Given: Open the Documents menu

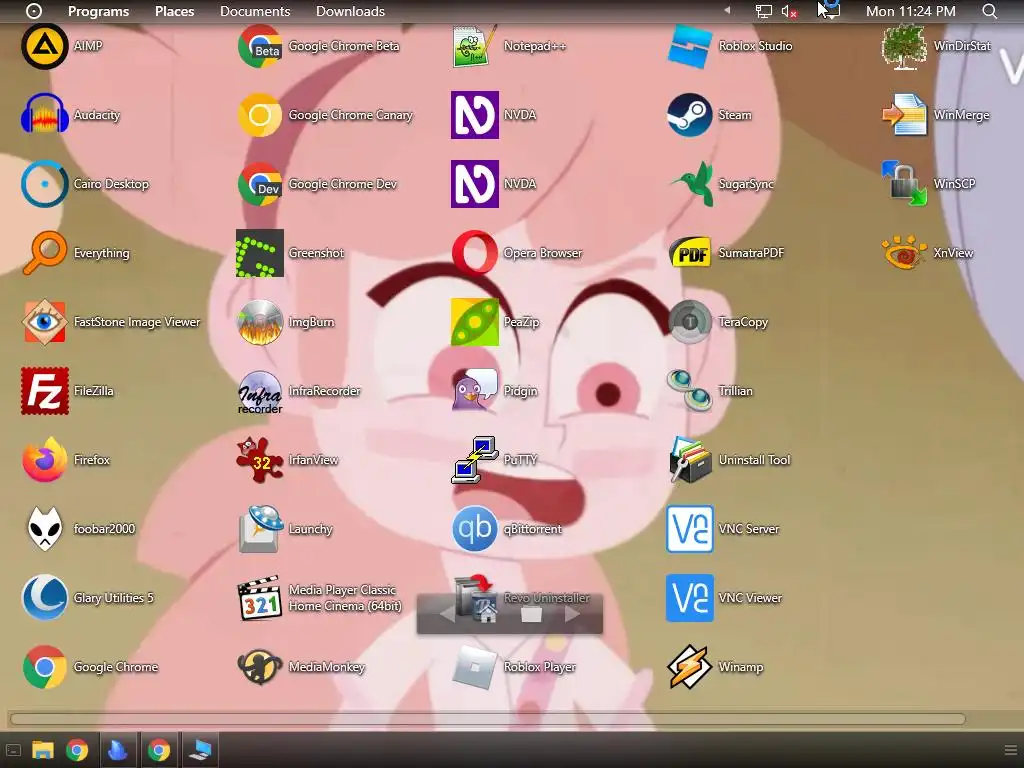Looking at the screenshot, I should [x=255, y=11].
